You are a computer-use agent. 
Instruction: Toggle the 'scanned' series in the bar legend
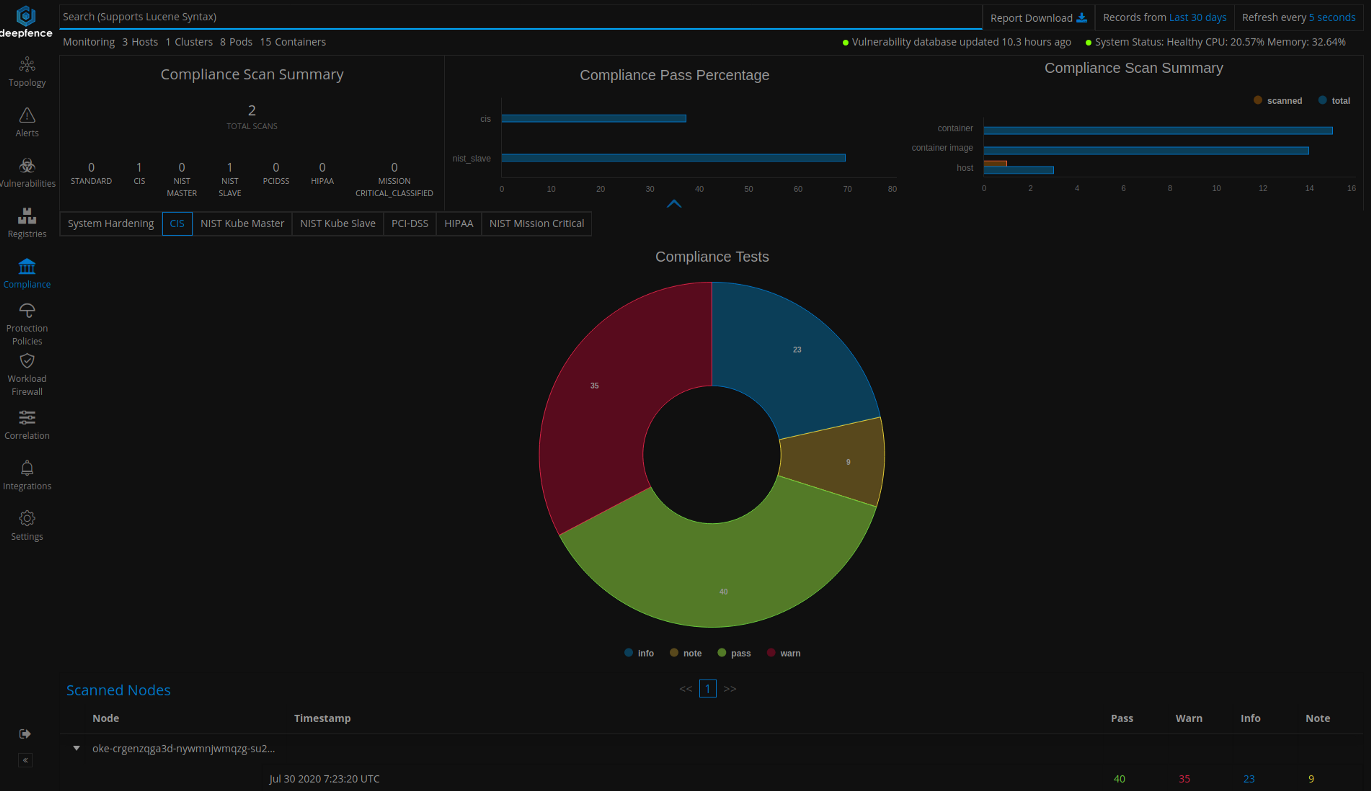click(x=1278, y=100)
